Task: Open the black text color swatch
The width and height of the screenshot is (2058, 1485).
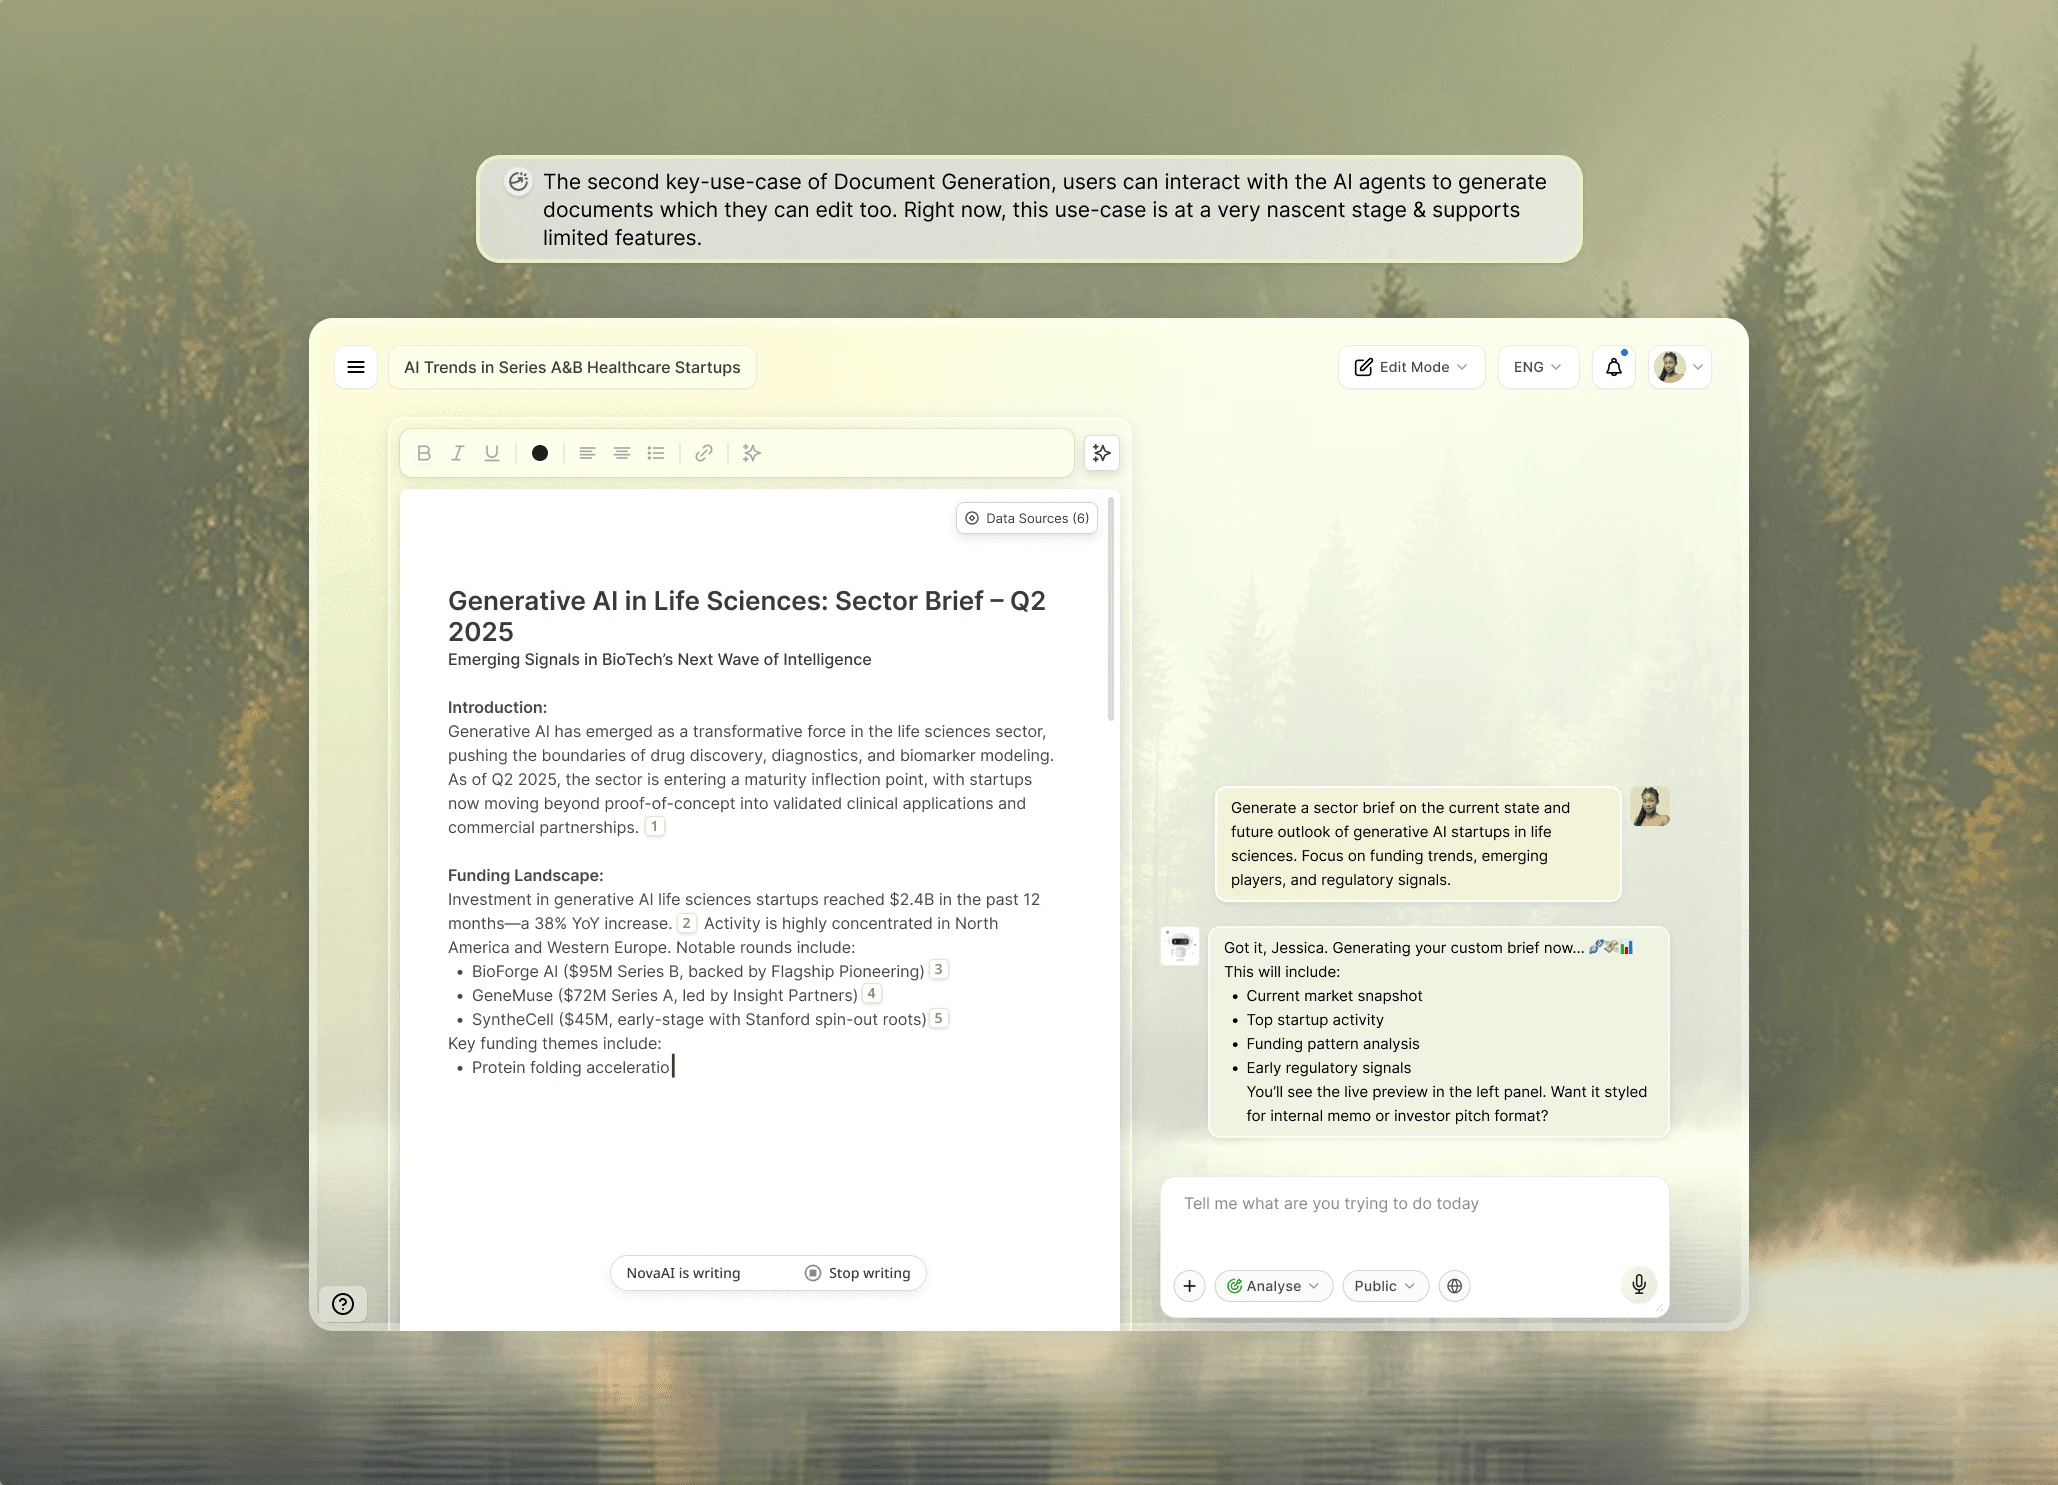Action: 540,453
